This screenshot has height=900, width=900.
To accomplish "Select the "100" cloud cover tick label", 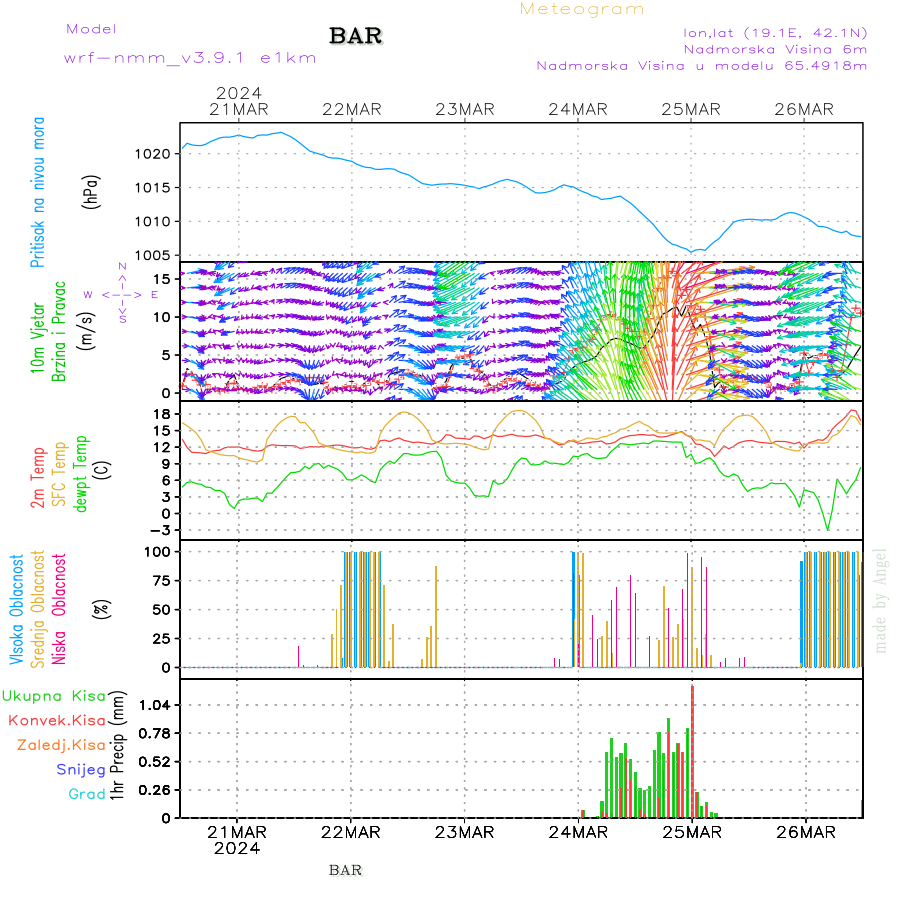I will click(x=157, y=552).
